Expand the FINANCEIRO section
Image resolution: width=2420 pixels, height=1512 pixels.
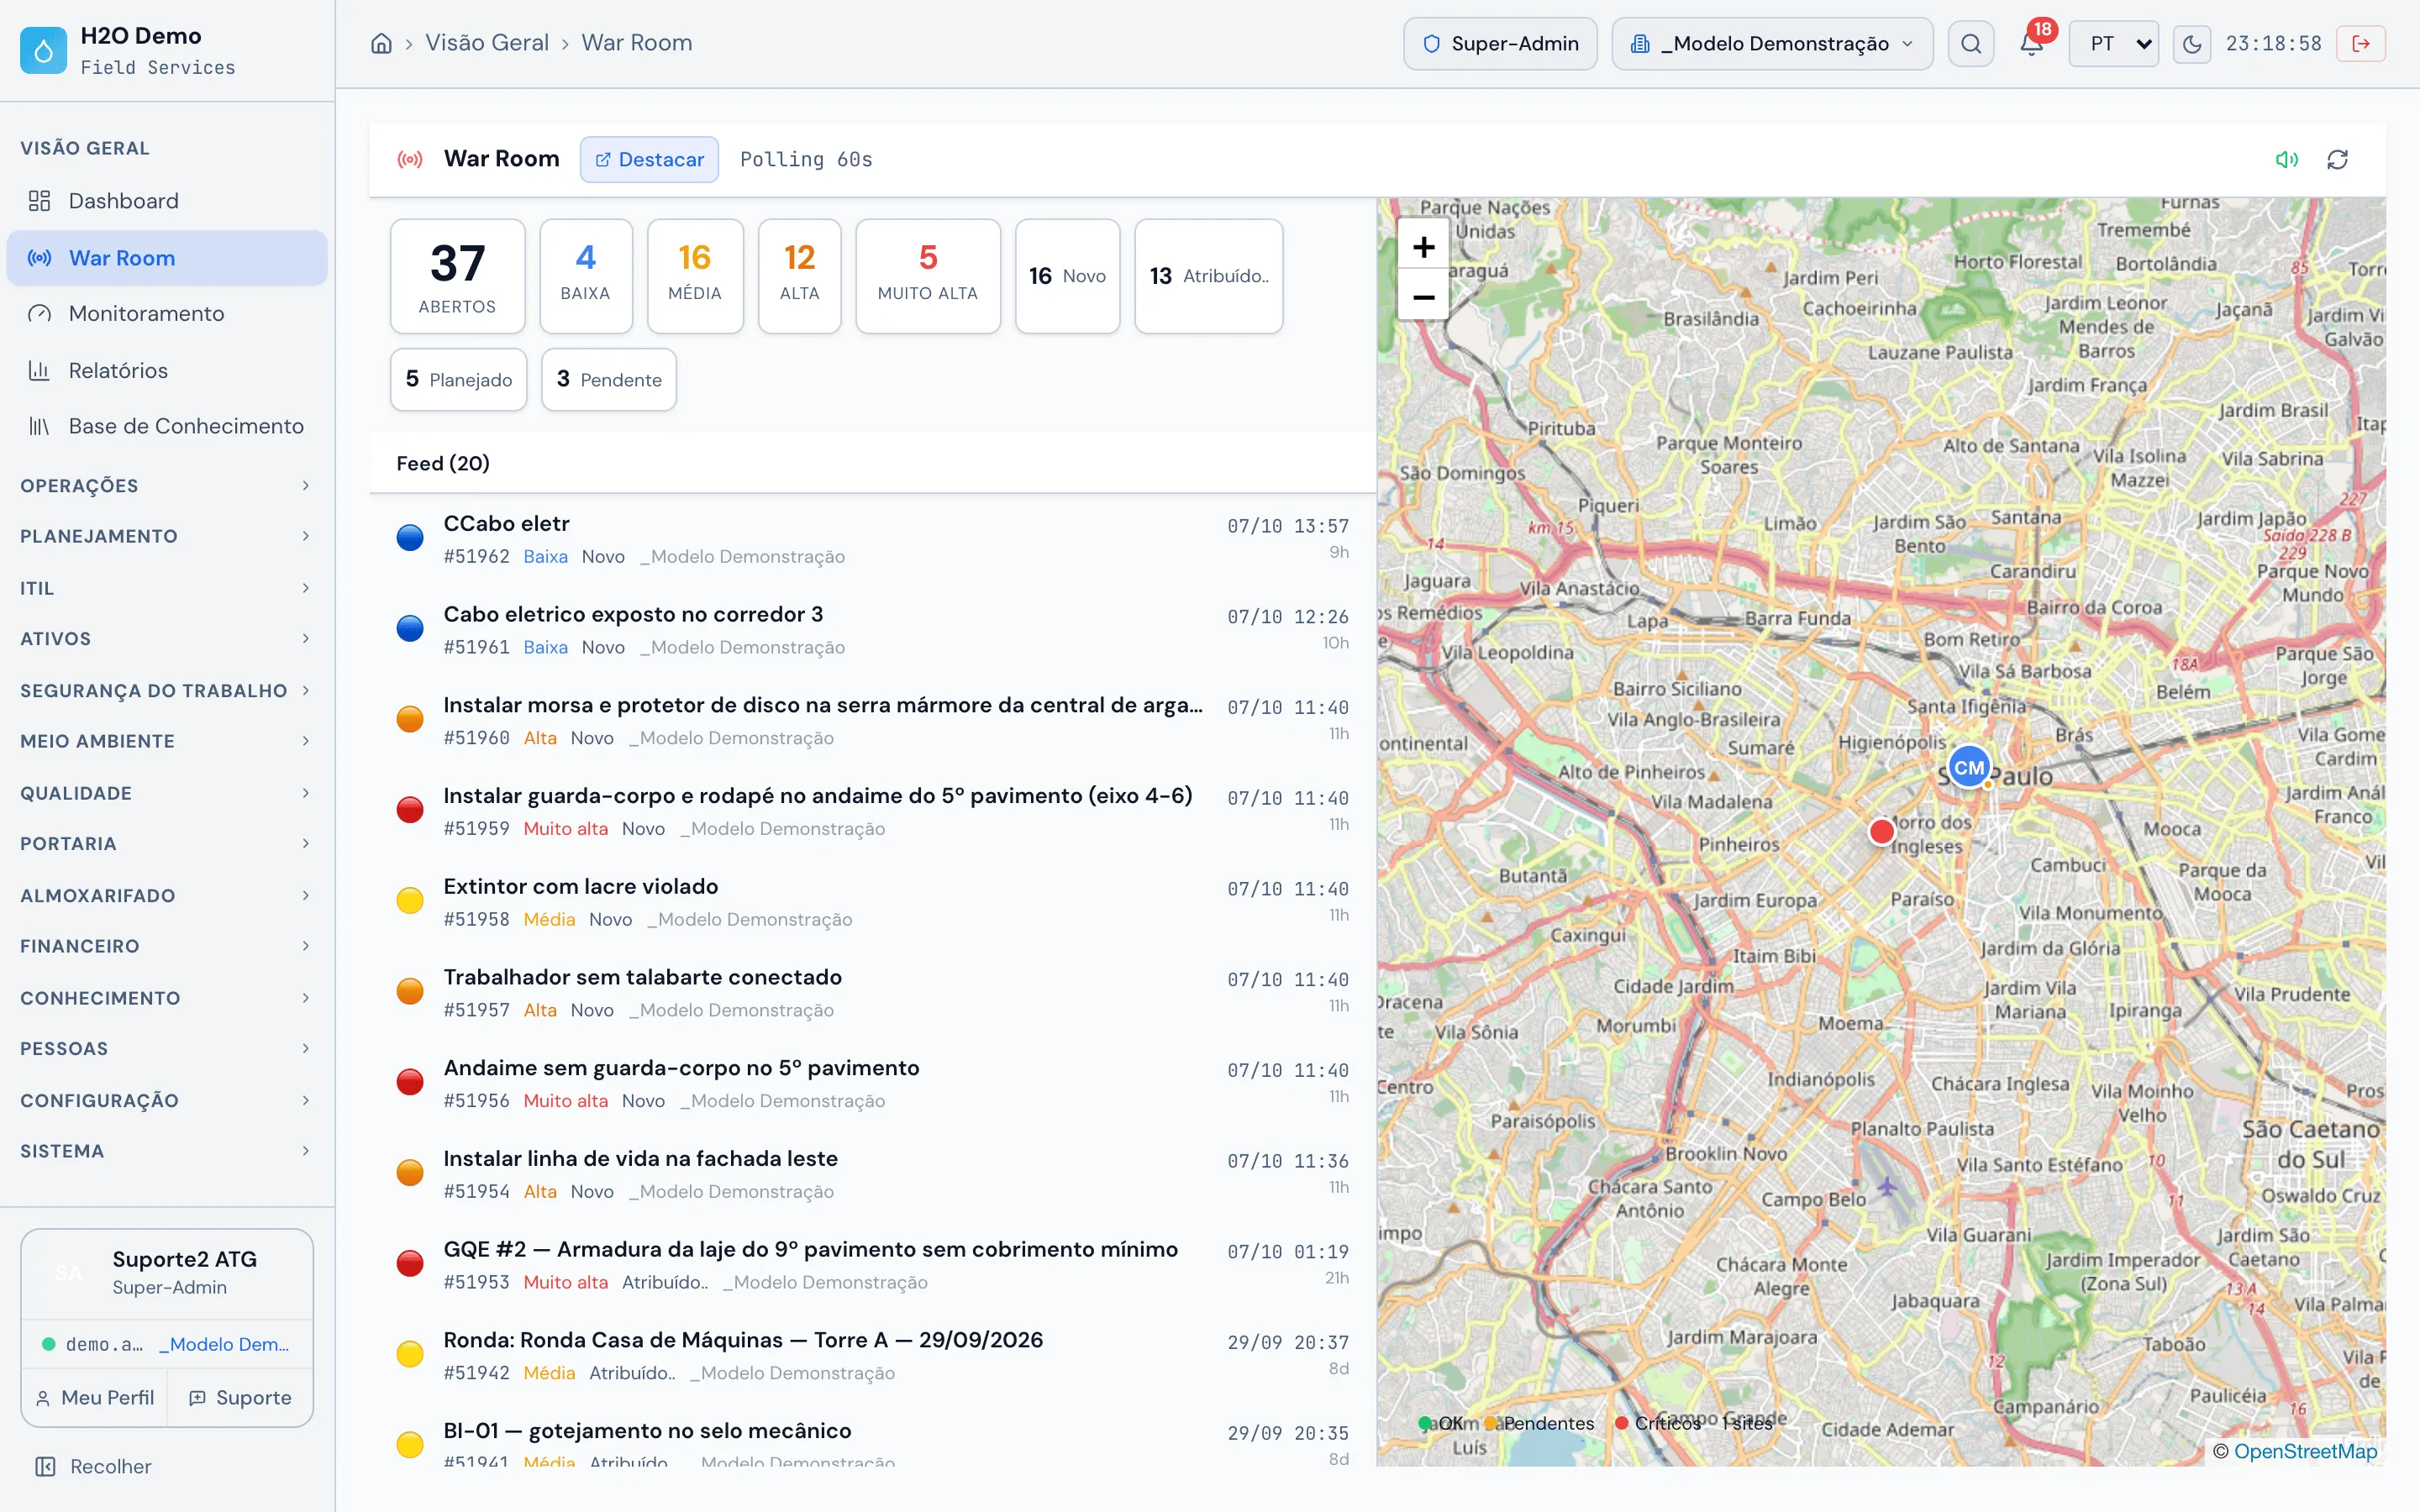coord(166,946)
